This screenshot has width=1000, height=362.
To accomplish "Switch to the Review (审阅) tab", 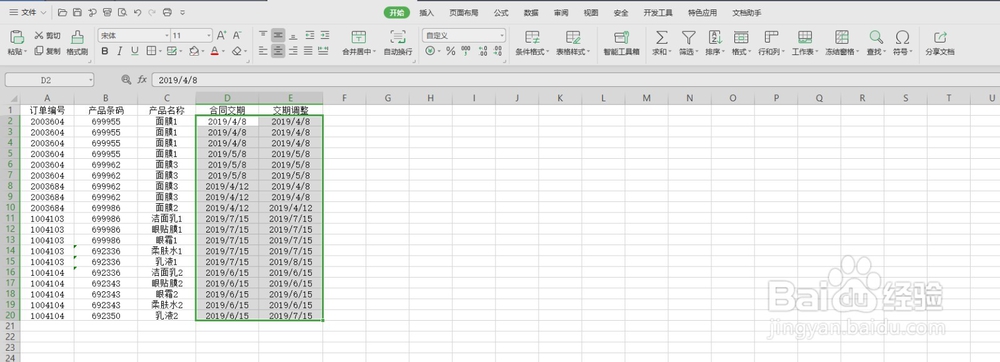I will 561,13.
